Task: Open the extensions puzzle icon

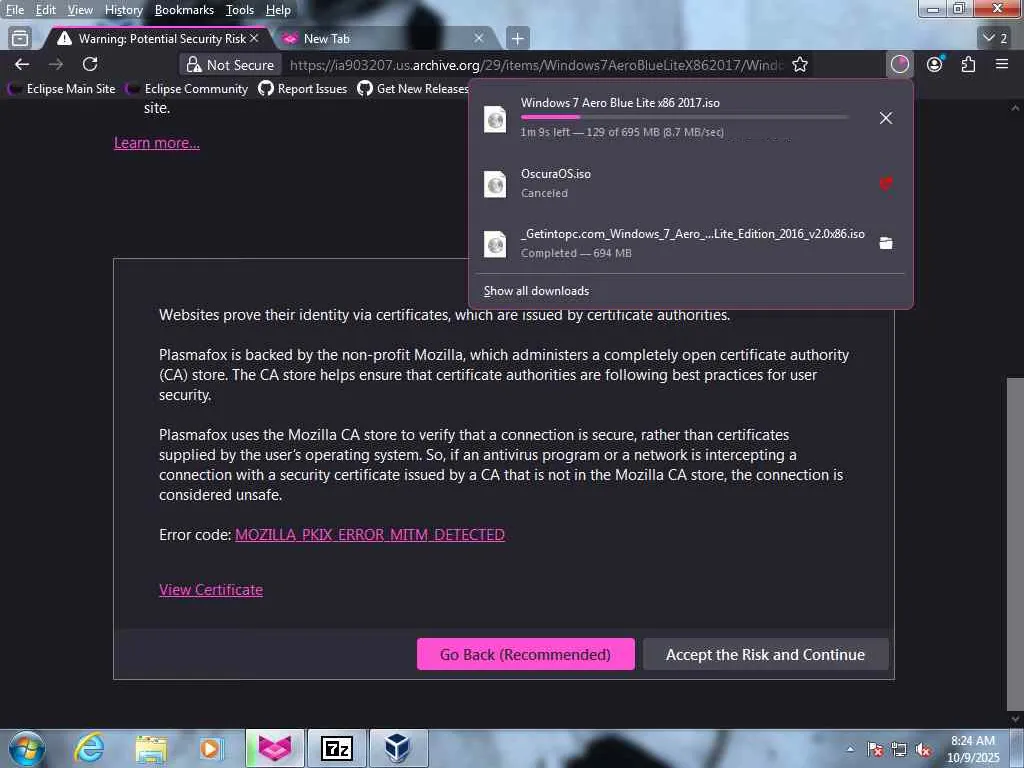Action: click(x=968, y=64)
